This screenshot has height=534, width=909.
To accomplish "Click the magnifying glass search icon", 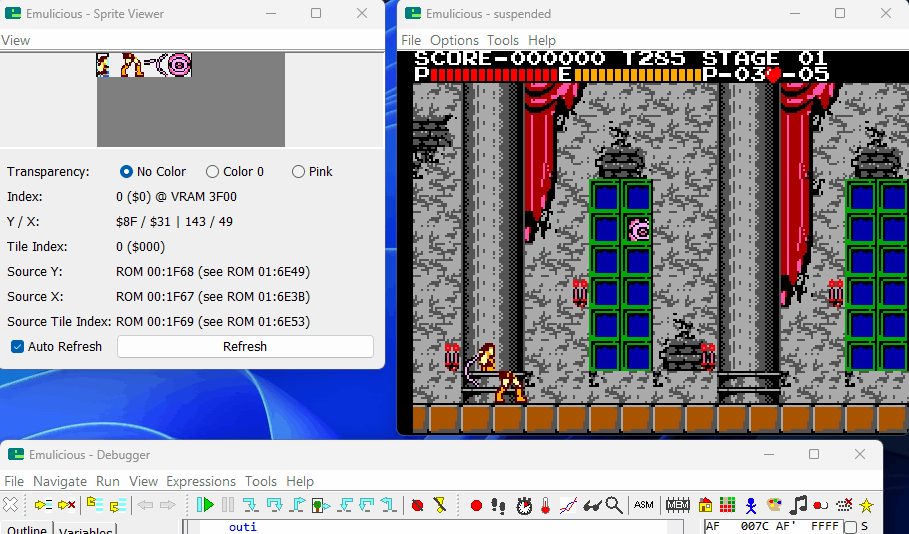I will tap(614, 505).
